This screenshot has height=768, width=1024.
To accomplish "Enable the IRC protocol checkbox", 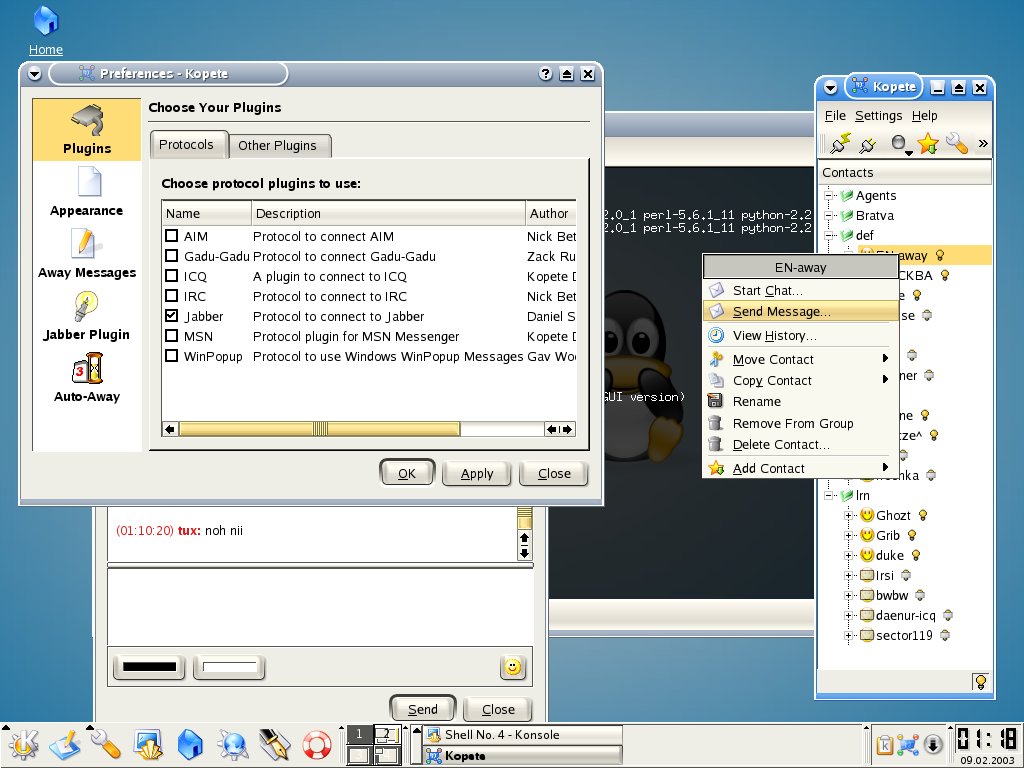I will pyautogui.click(x=172, y=296).
